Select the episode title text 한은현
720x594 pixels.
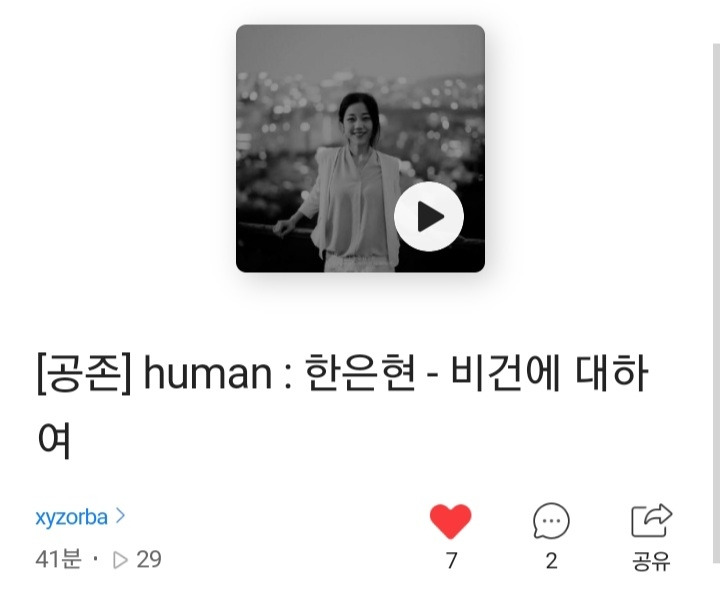coord(360,372)
